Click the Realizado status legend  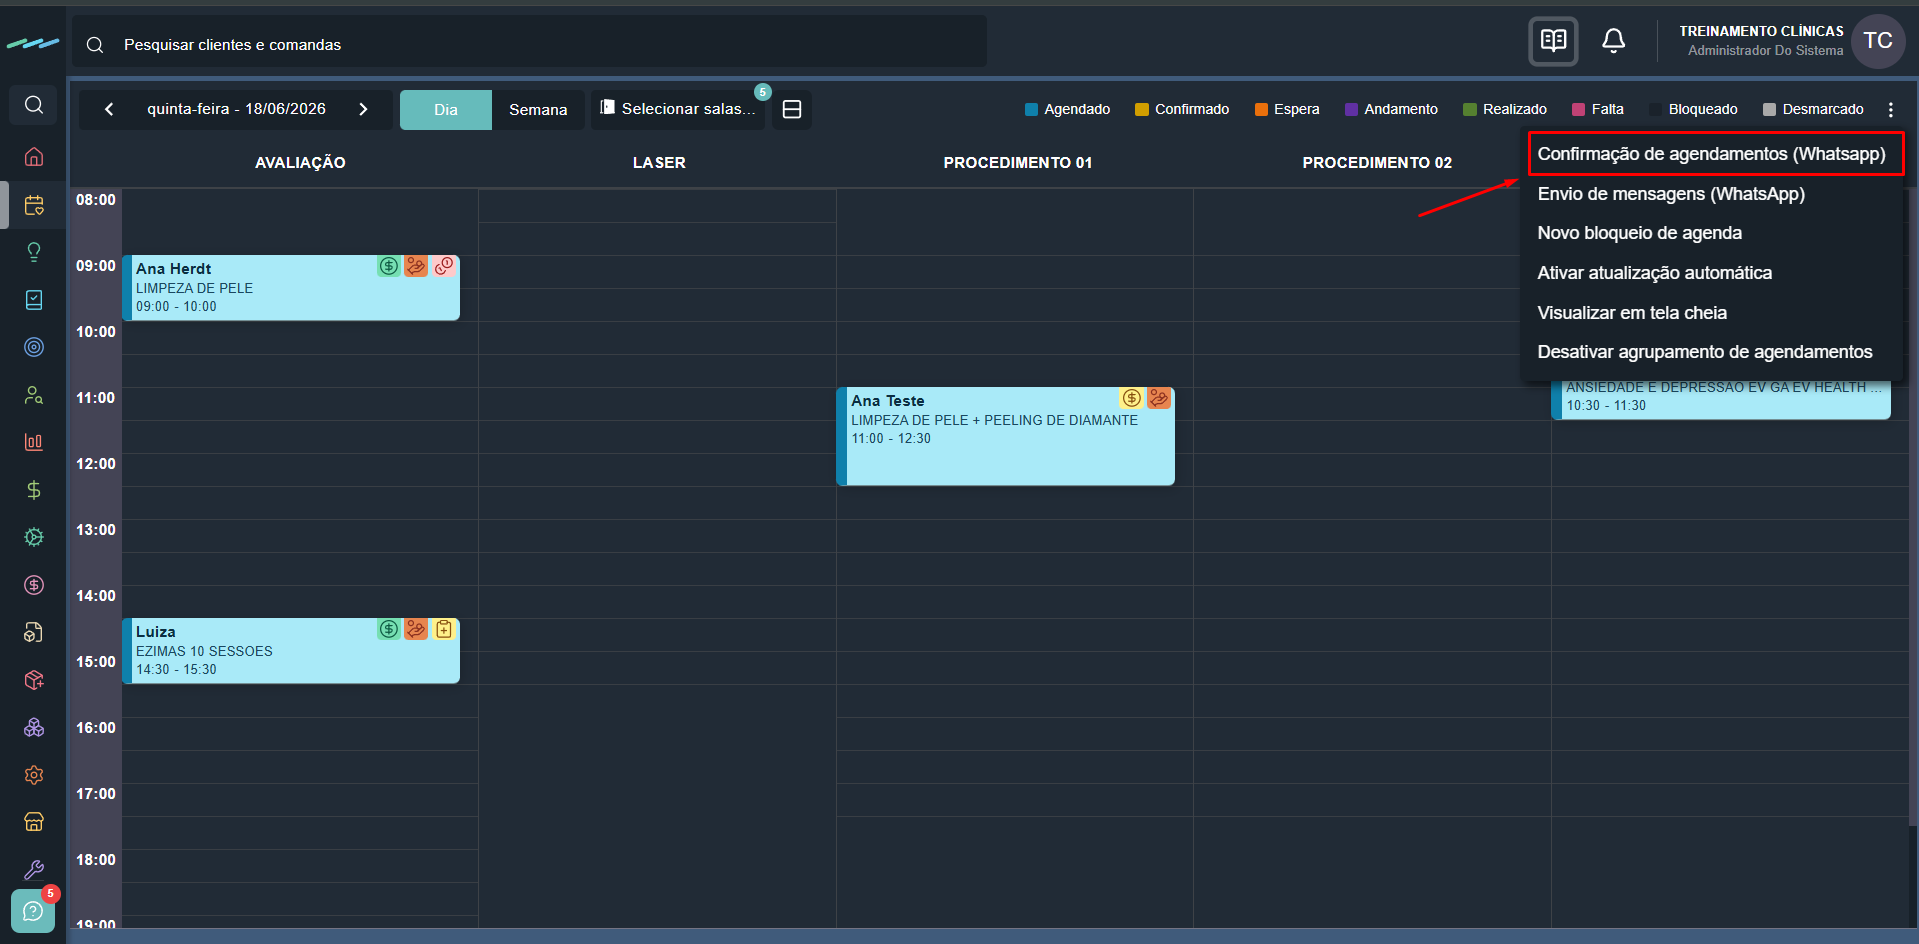[1505, 110]
